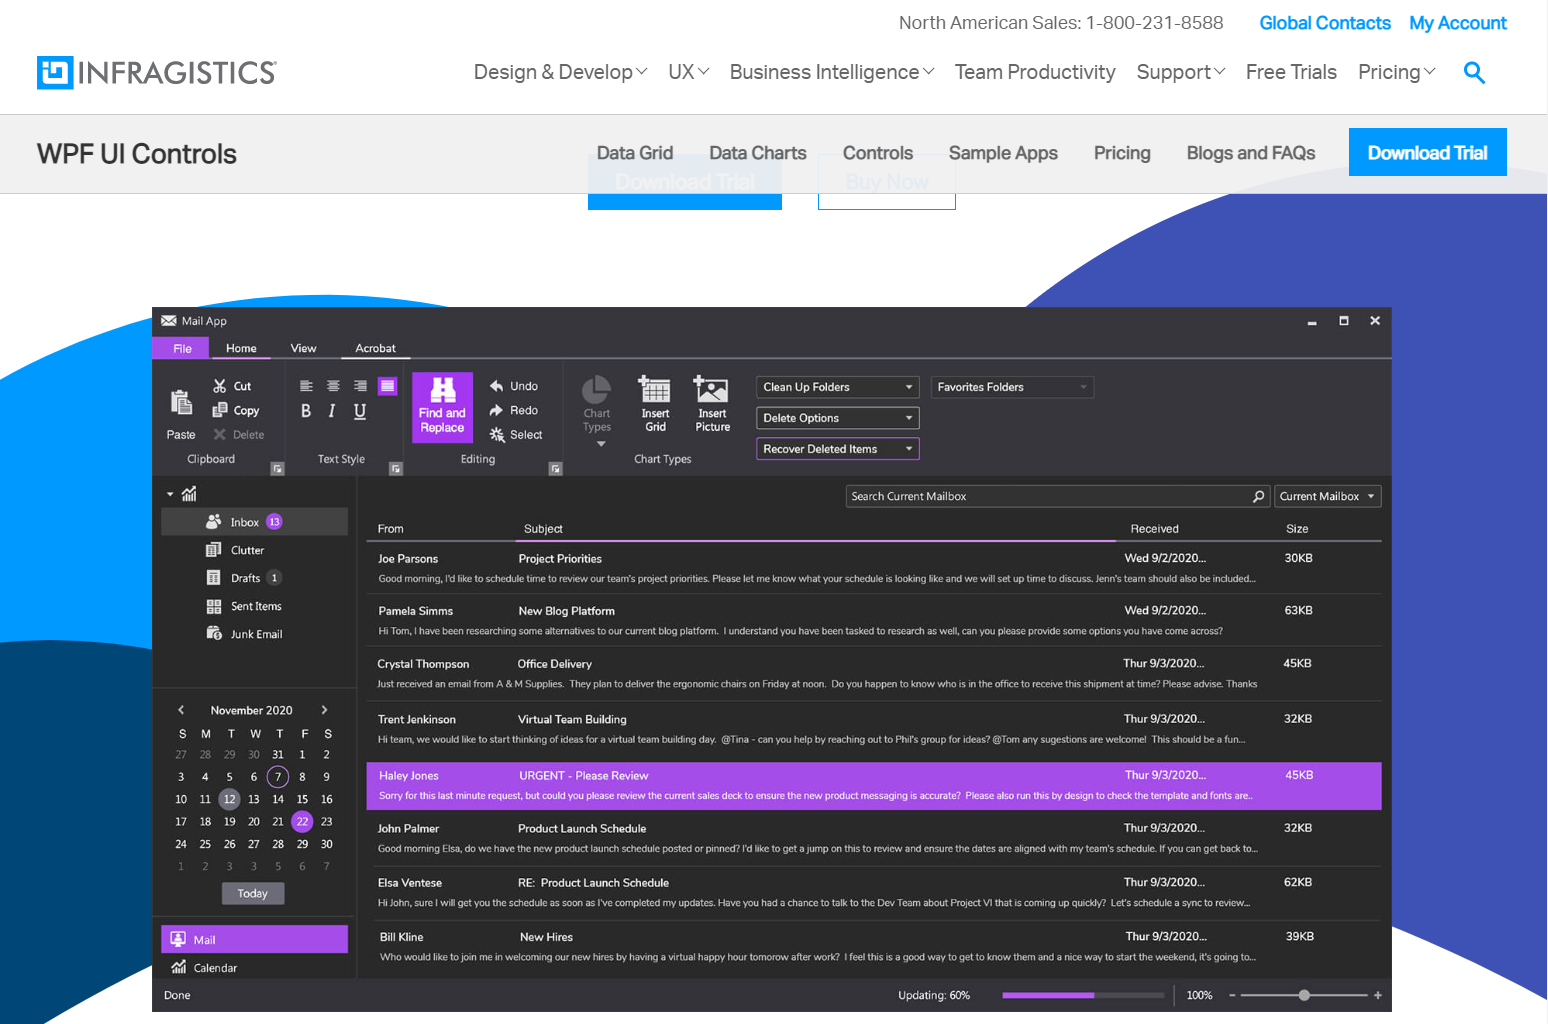Image resolution: width=1548 pixels, height=1024 pixels.
Task: Click the search magnifier in mailbox search
Action: pos(1259,496)
